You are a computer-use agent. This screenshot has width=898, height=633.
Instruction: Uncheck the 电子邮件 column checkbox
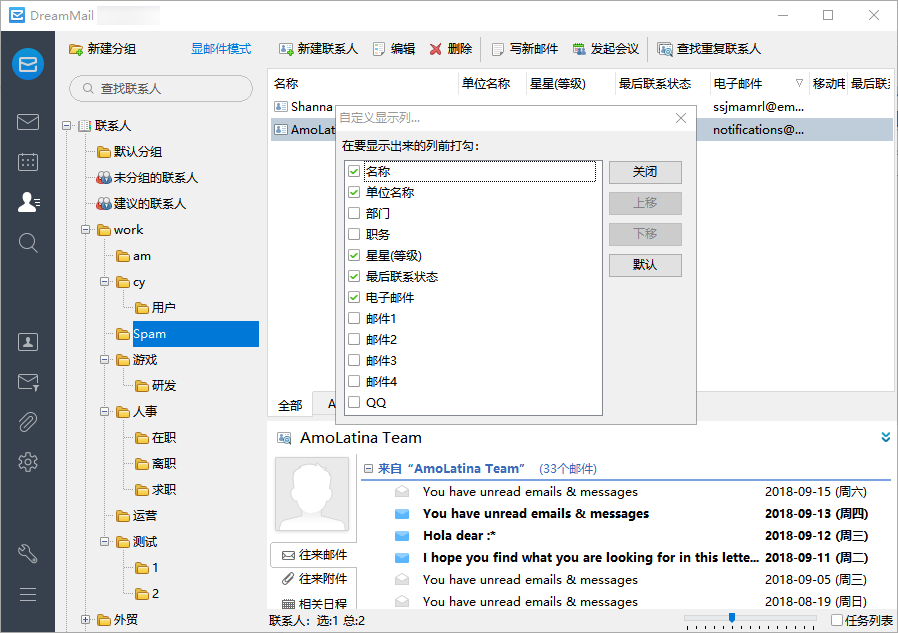[x=354, y=297]
